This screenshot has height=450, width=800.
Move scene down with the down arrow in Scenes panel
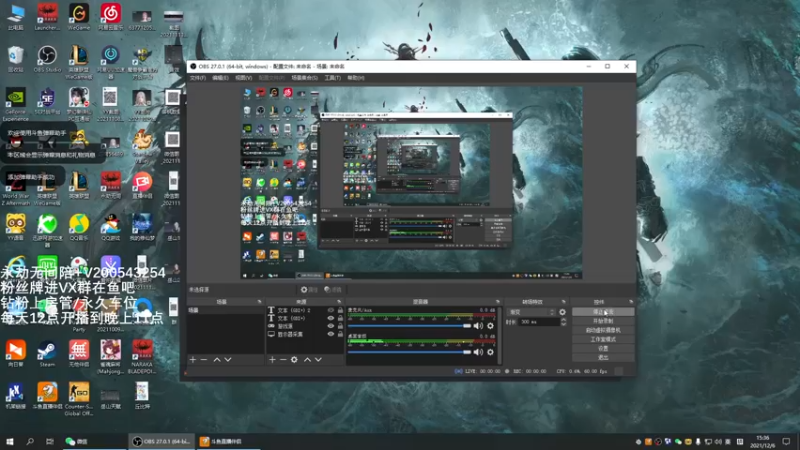tap(228, 360)
